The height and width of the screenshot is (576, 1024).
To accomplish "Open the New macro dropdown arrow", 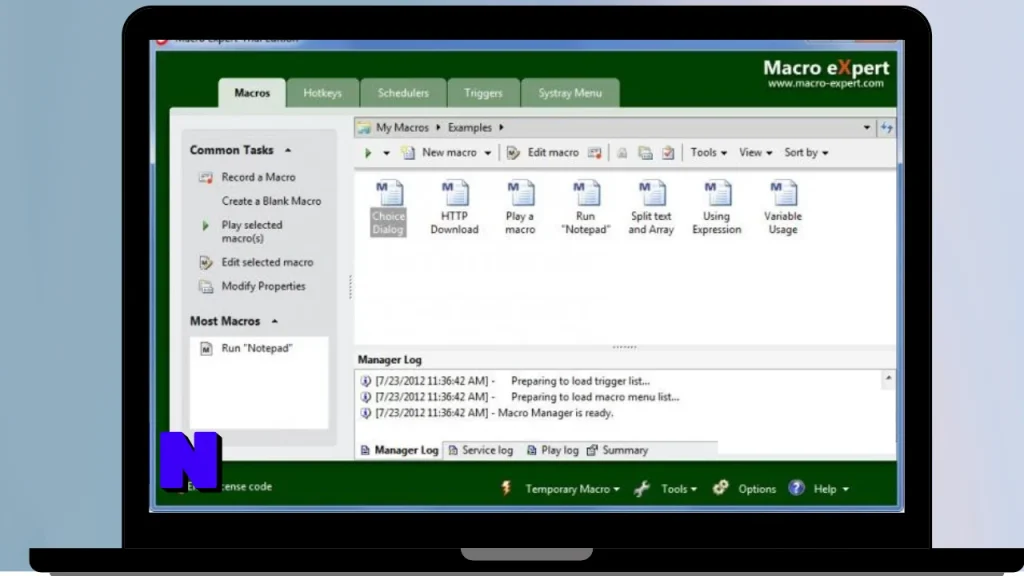I will click(487, 153).
